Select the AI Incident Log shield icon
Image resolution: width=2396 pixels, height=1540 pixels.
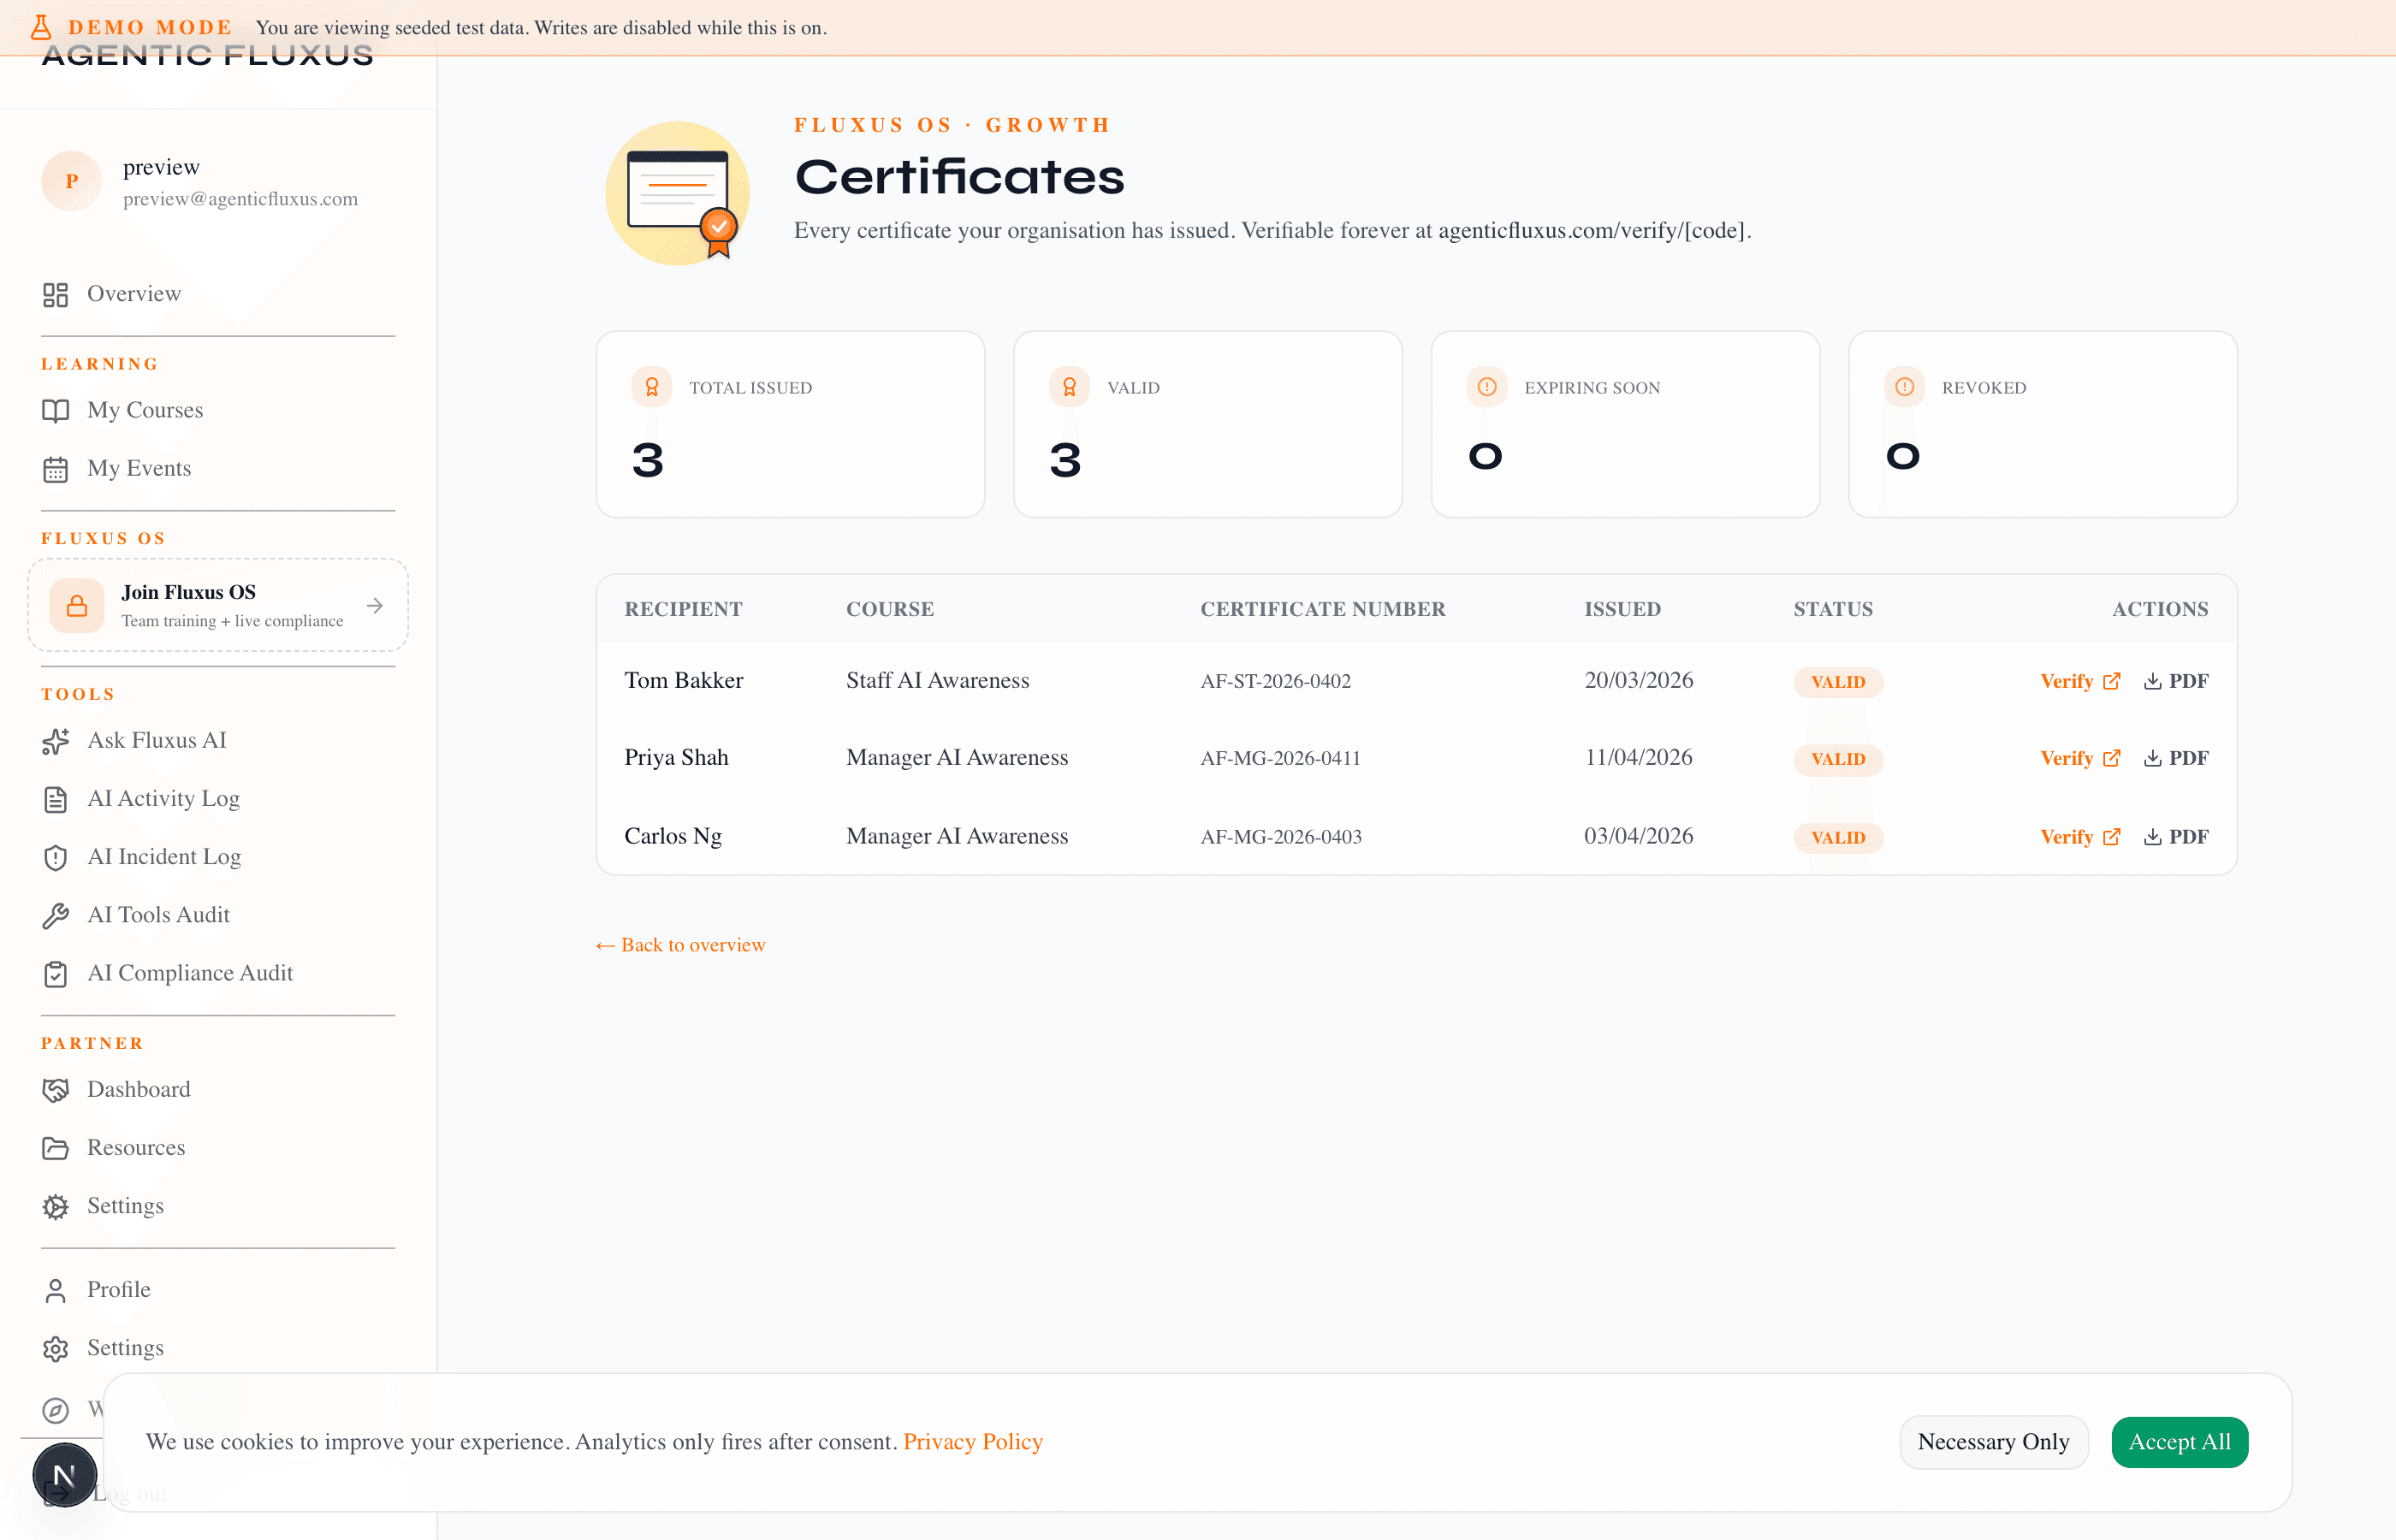[56, 856]
